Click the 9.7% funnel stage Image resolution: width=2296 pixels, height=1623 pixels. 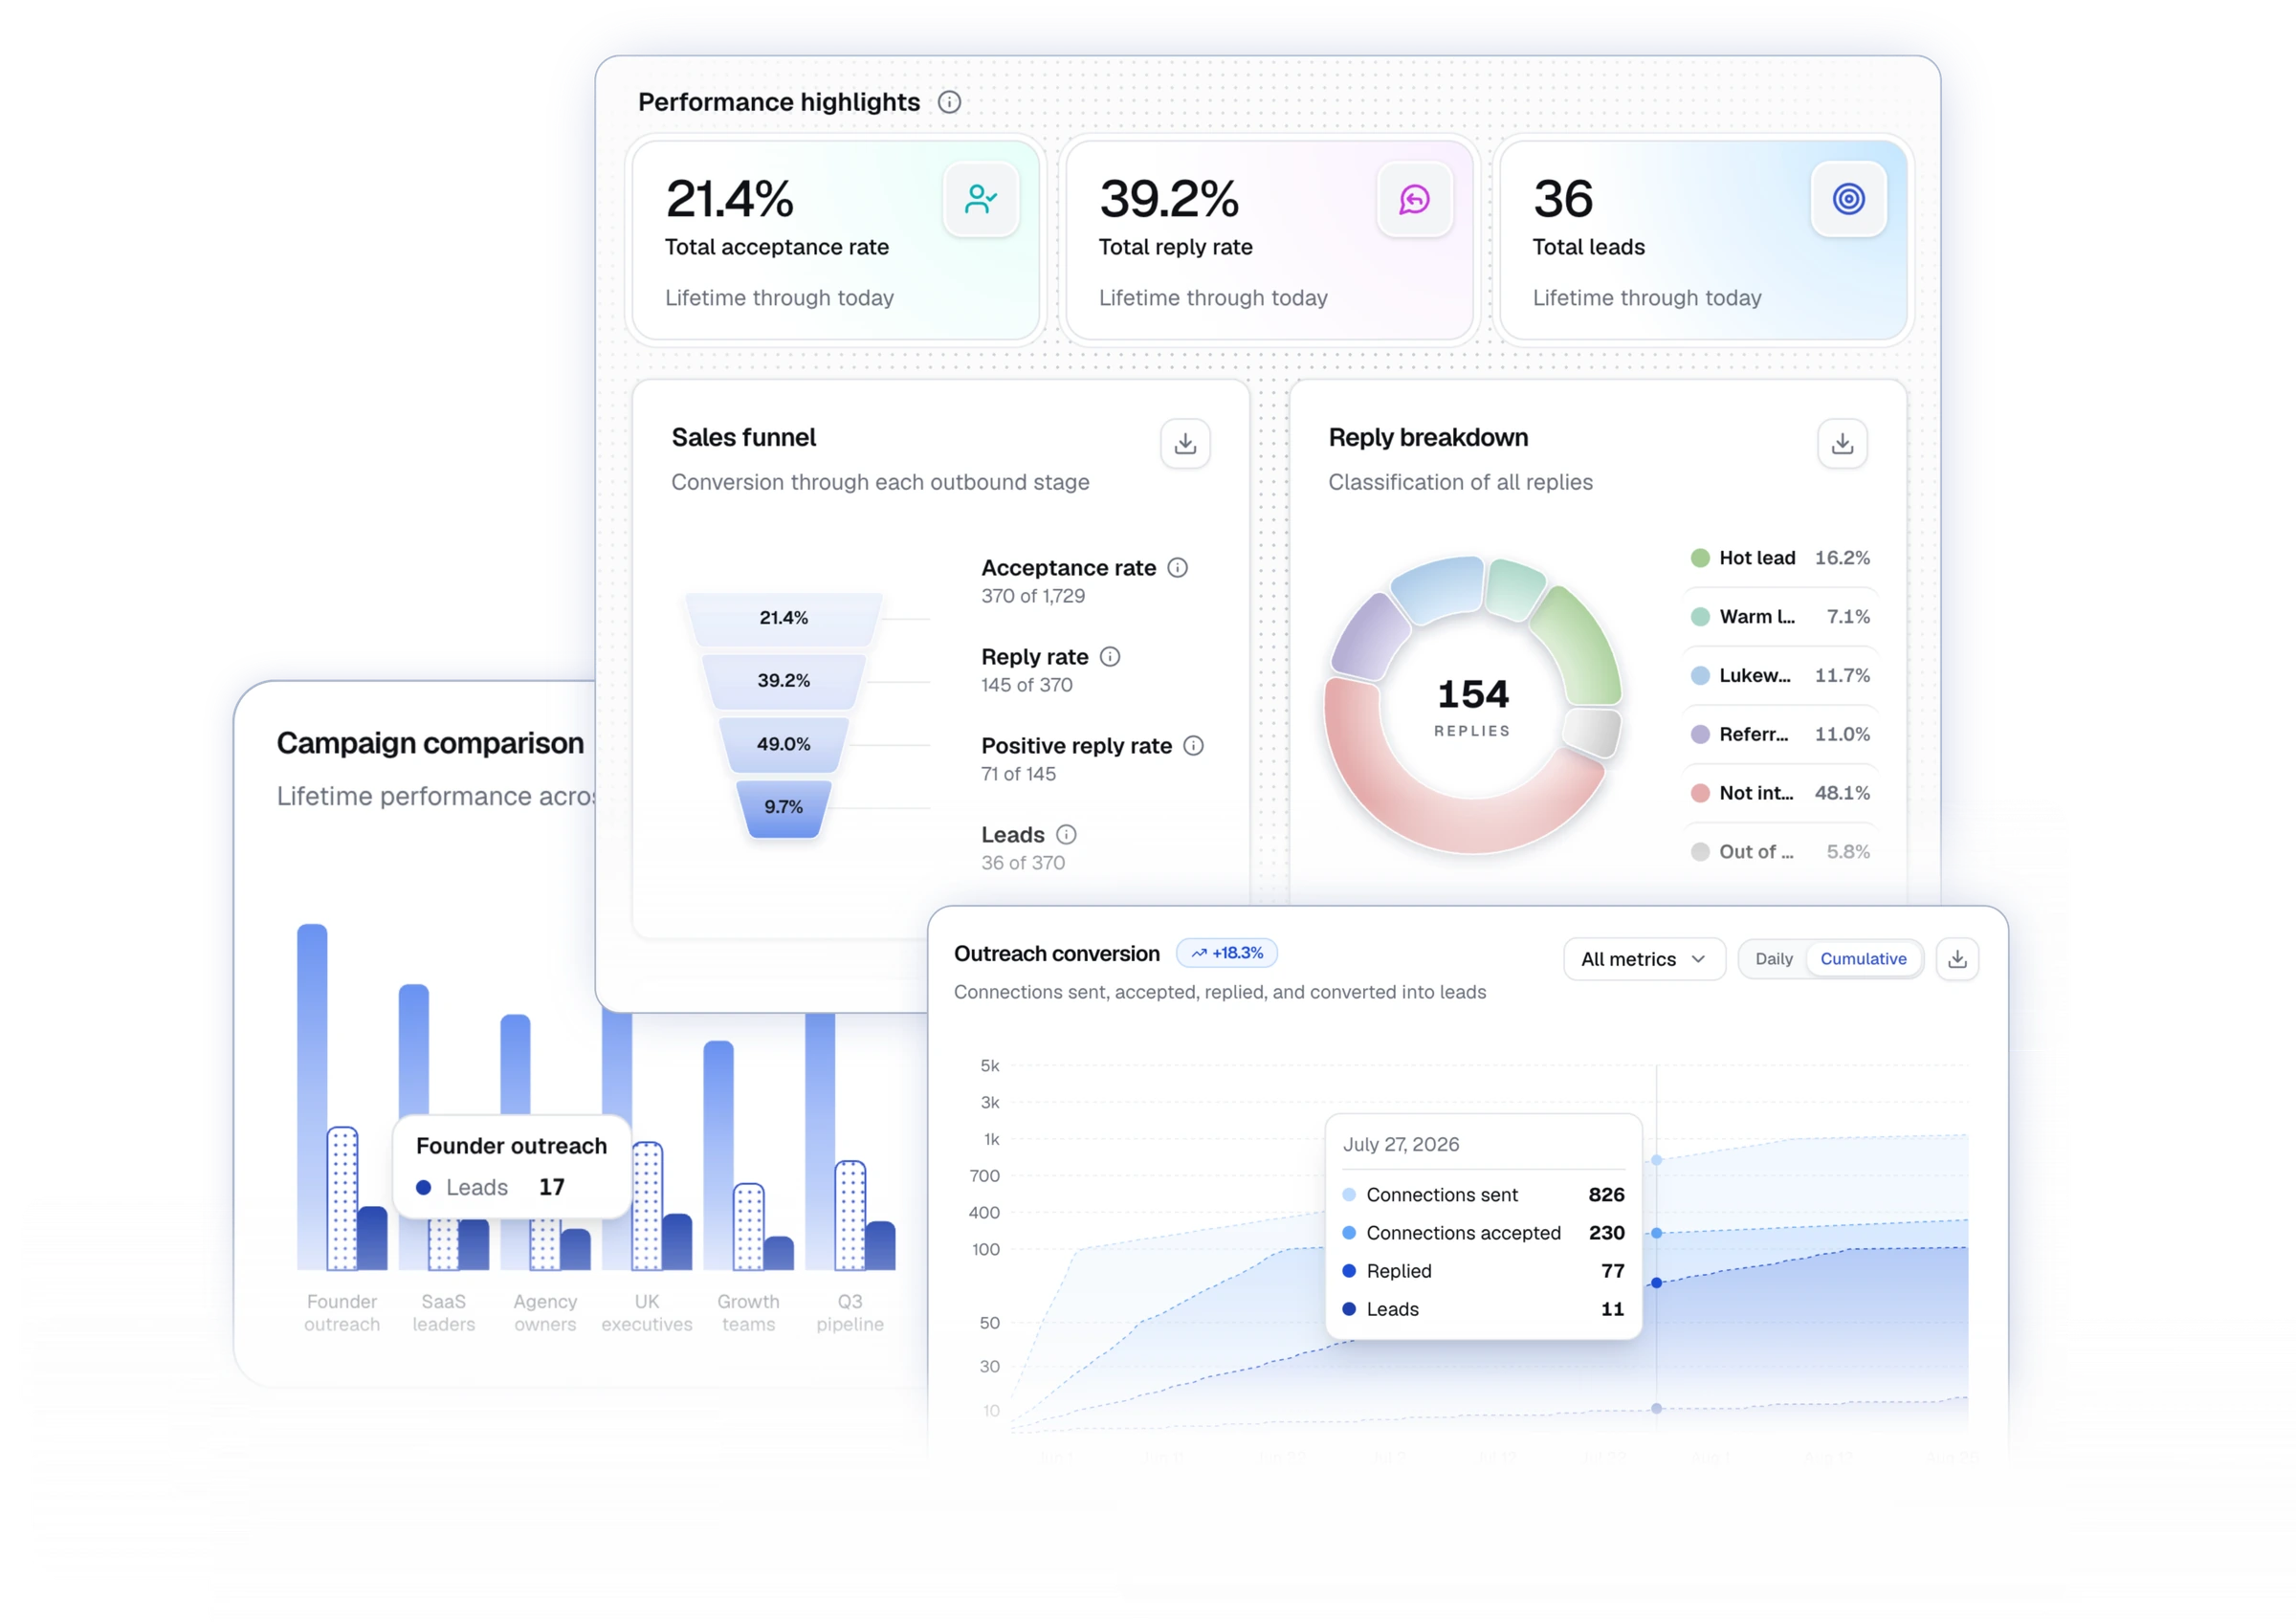[x=783, y=808]
